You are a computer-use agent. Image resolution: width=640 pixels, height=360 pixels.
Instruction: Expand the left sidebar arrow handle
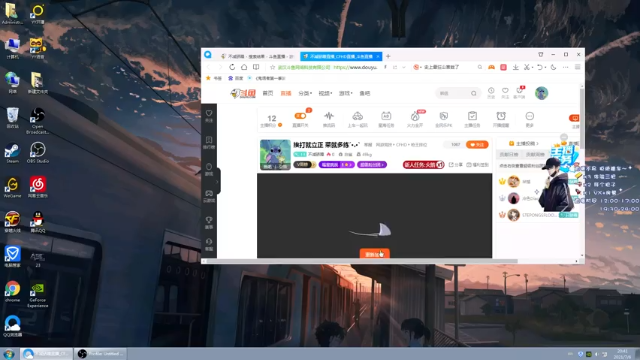pyautogui.click(x=218, y=181)
